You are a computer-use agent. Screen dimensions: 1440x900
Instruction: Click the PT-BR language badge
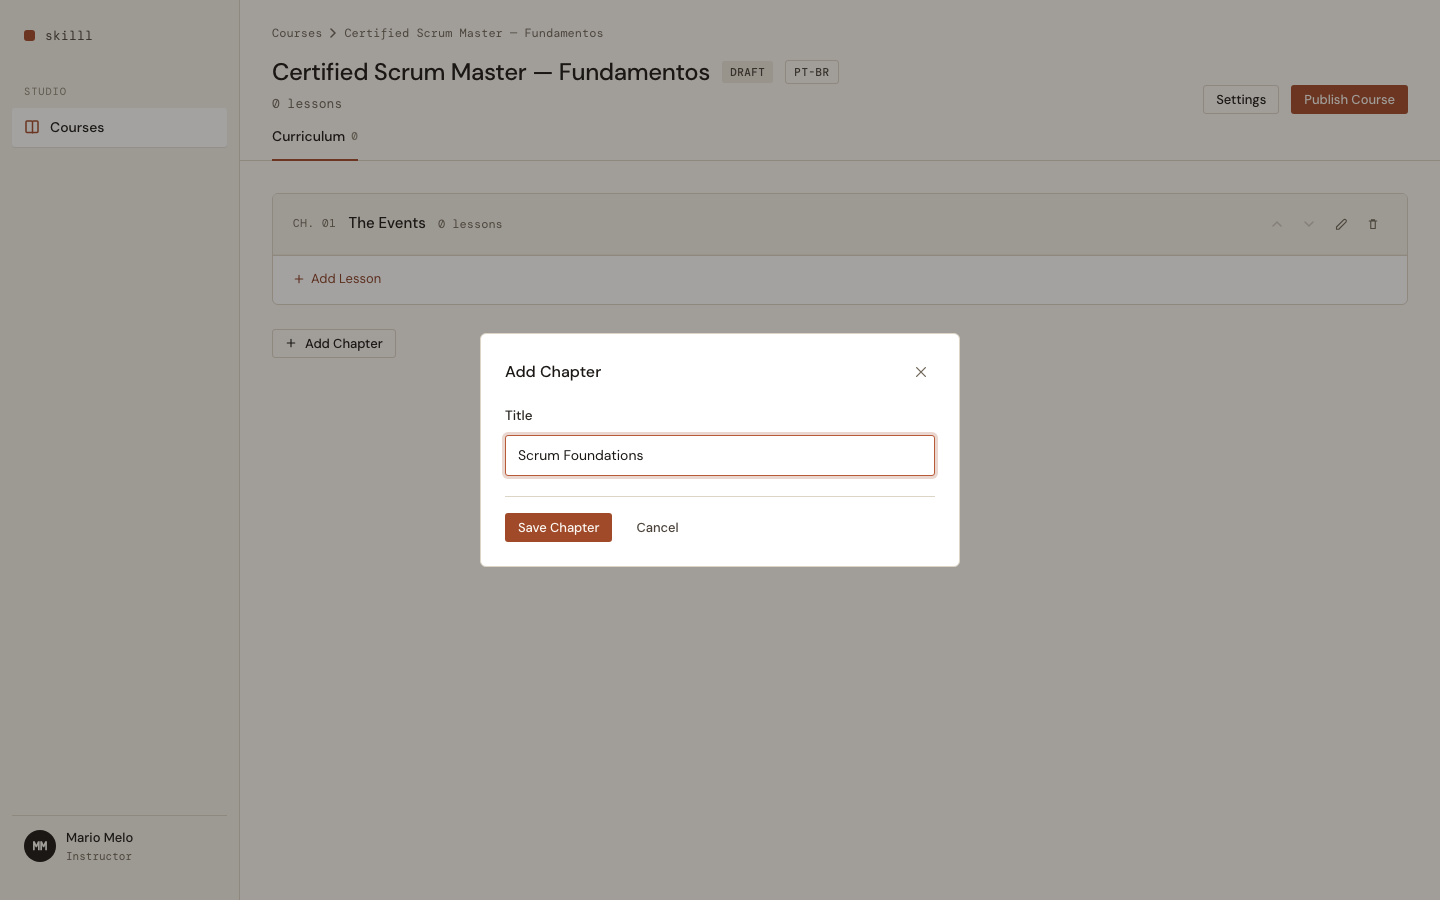(x=811, y=72)
